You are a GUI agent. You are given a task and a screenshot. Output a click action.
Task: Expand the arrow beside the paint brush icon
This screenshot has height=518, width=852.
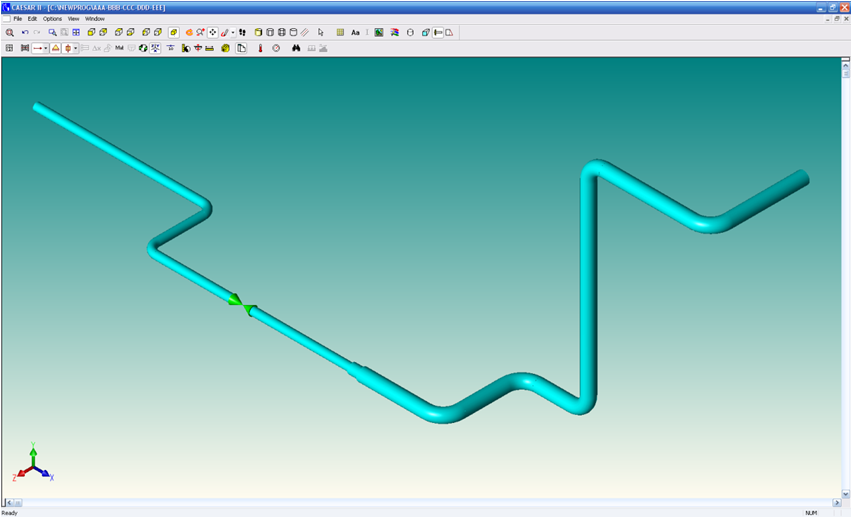[x=233, y=33]
